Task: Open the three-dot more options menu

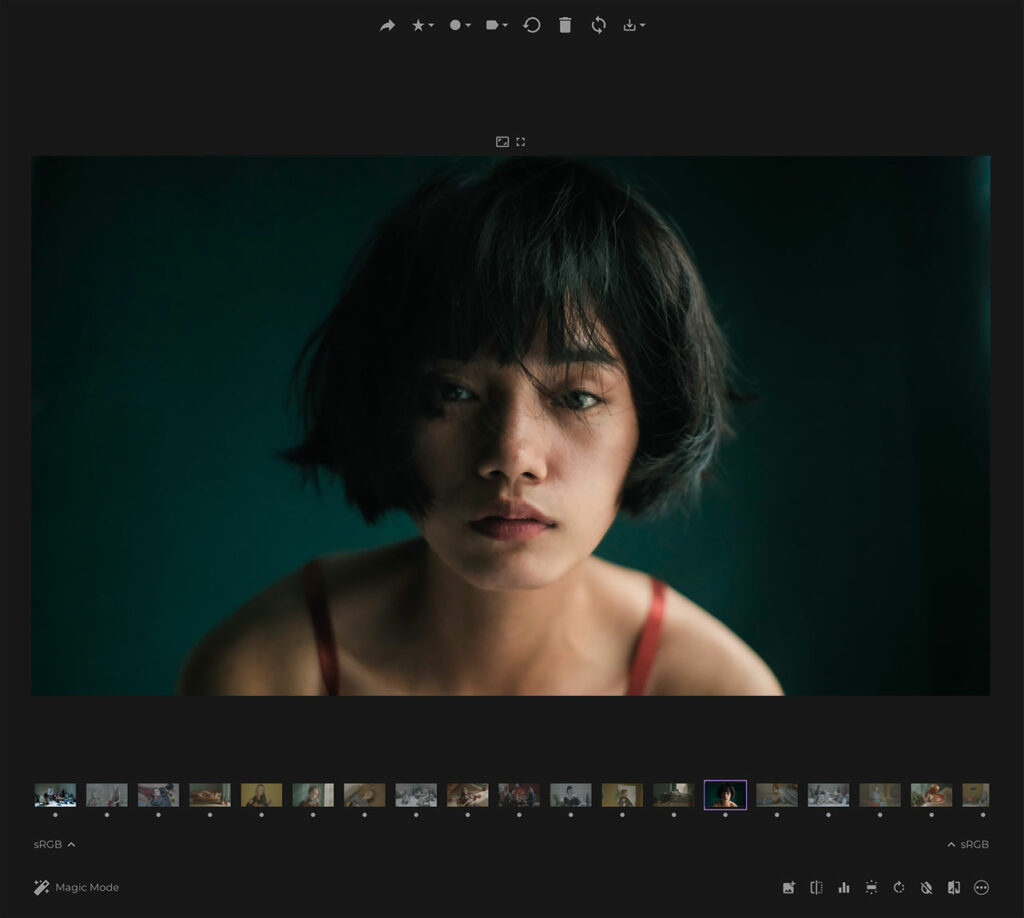Action: [x=981, y=887]
